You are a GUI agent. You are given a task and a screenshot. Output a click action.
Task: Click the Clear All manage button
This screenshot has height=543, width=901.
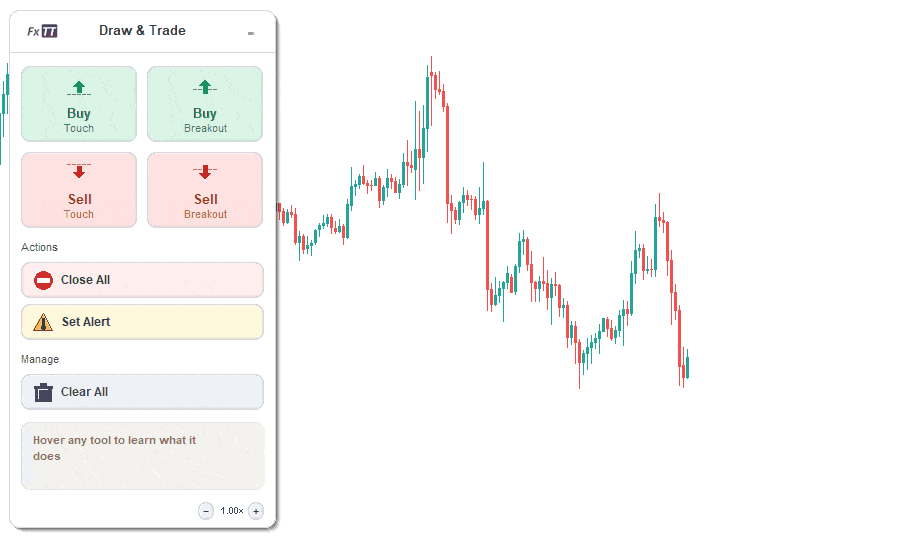tap(143, 392)
